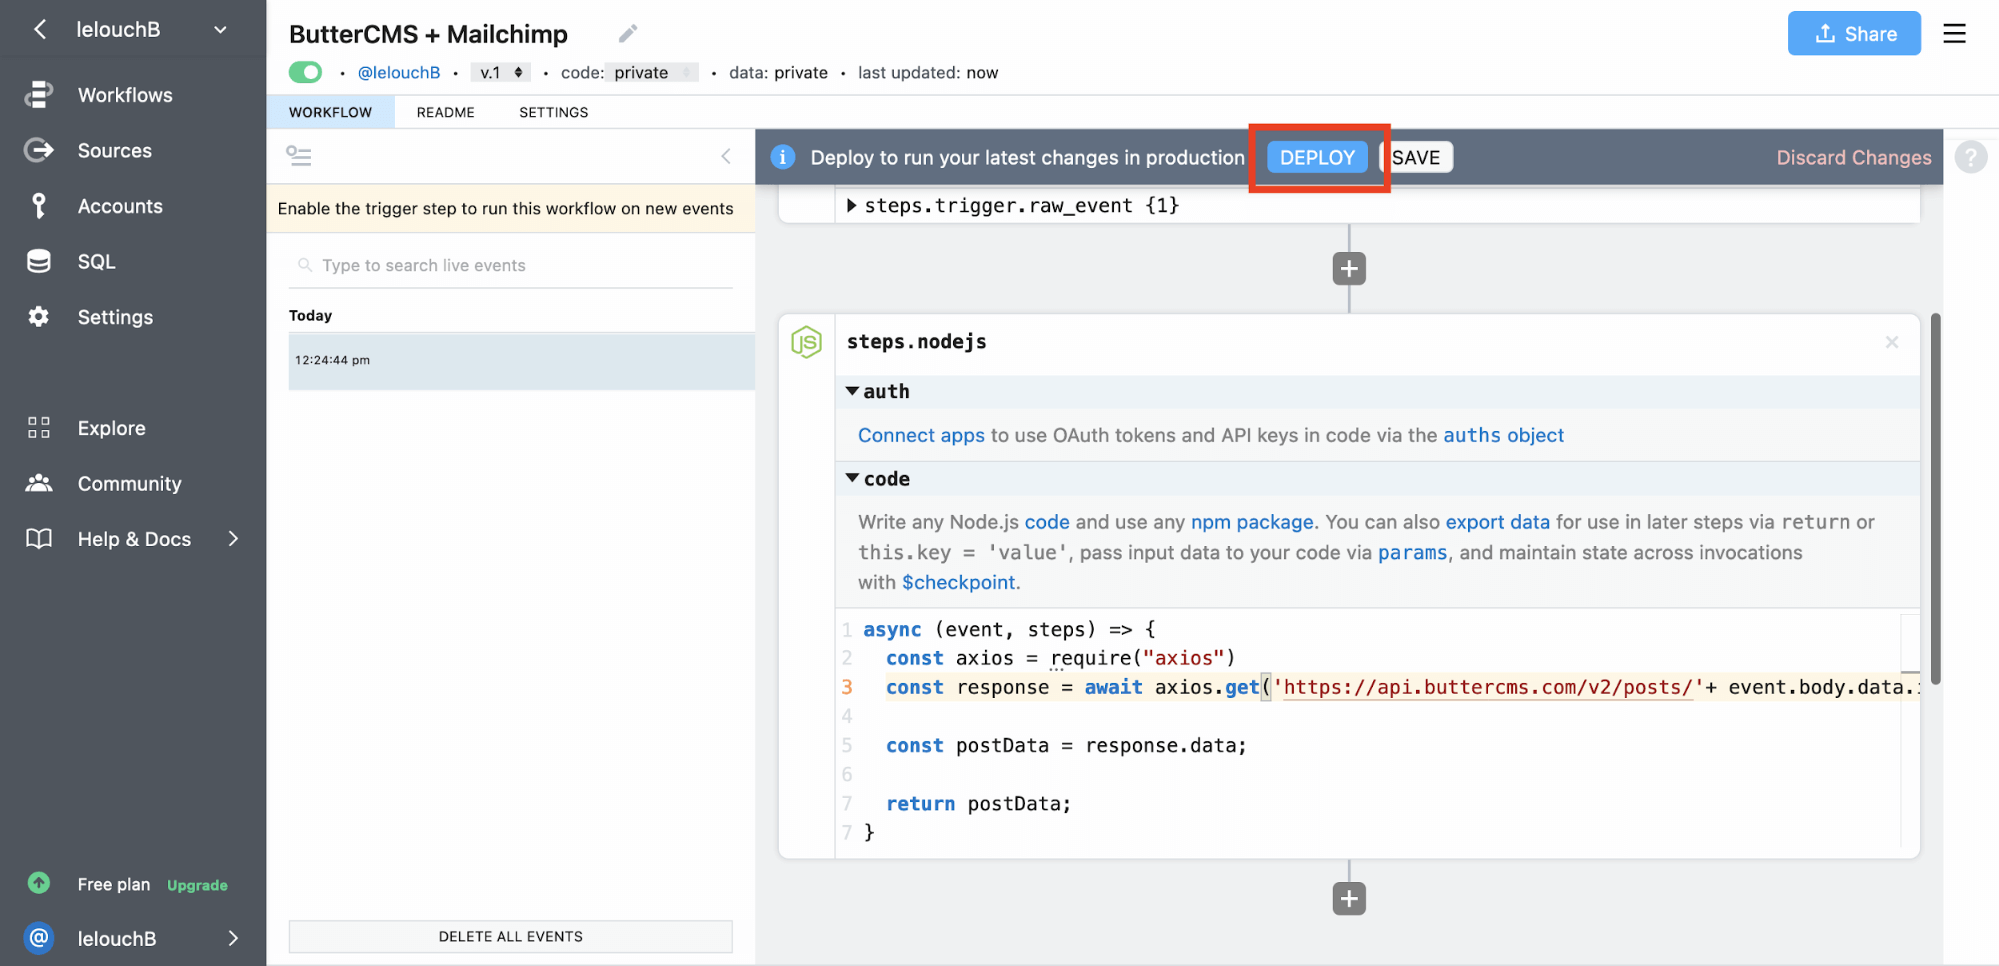
Task: Click the Free plan arrow icon
Action: [x=39, y=883]
